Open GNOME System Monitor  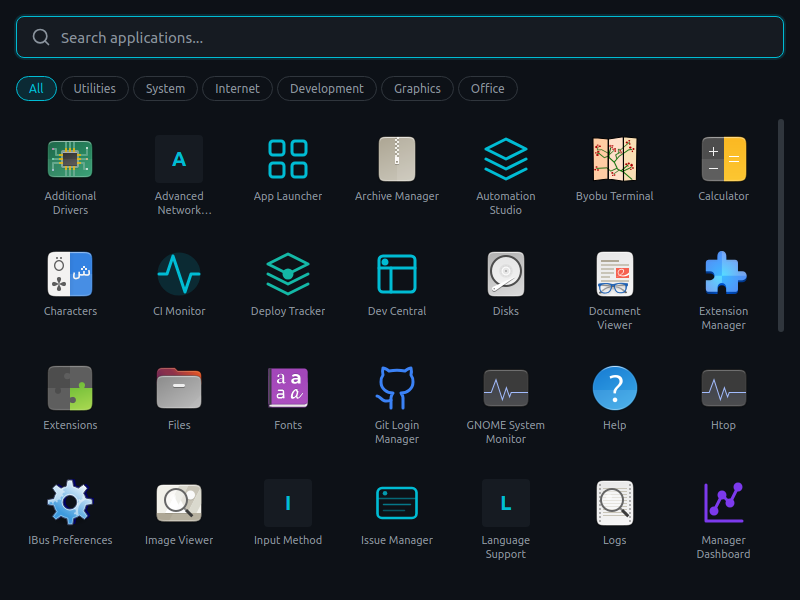tap(506, 388)
